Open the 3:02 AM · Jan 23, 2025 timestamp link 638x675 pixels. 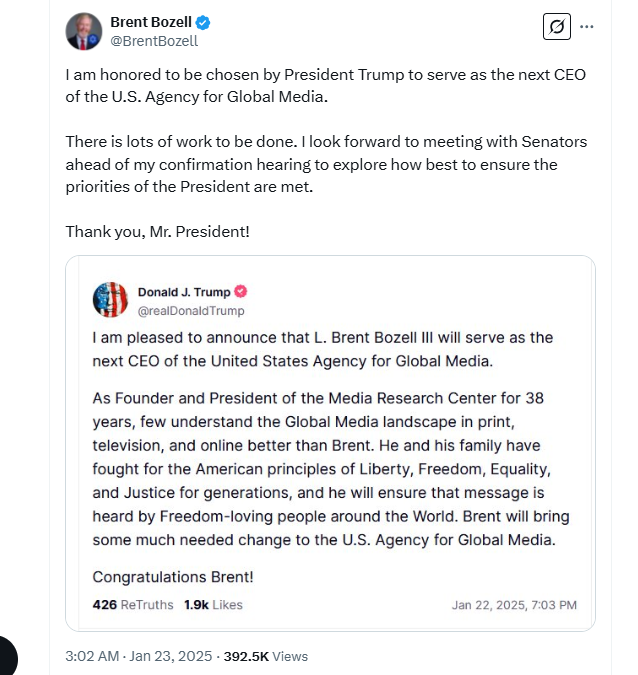click(139, 656)
